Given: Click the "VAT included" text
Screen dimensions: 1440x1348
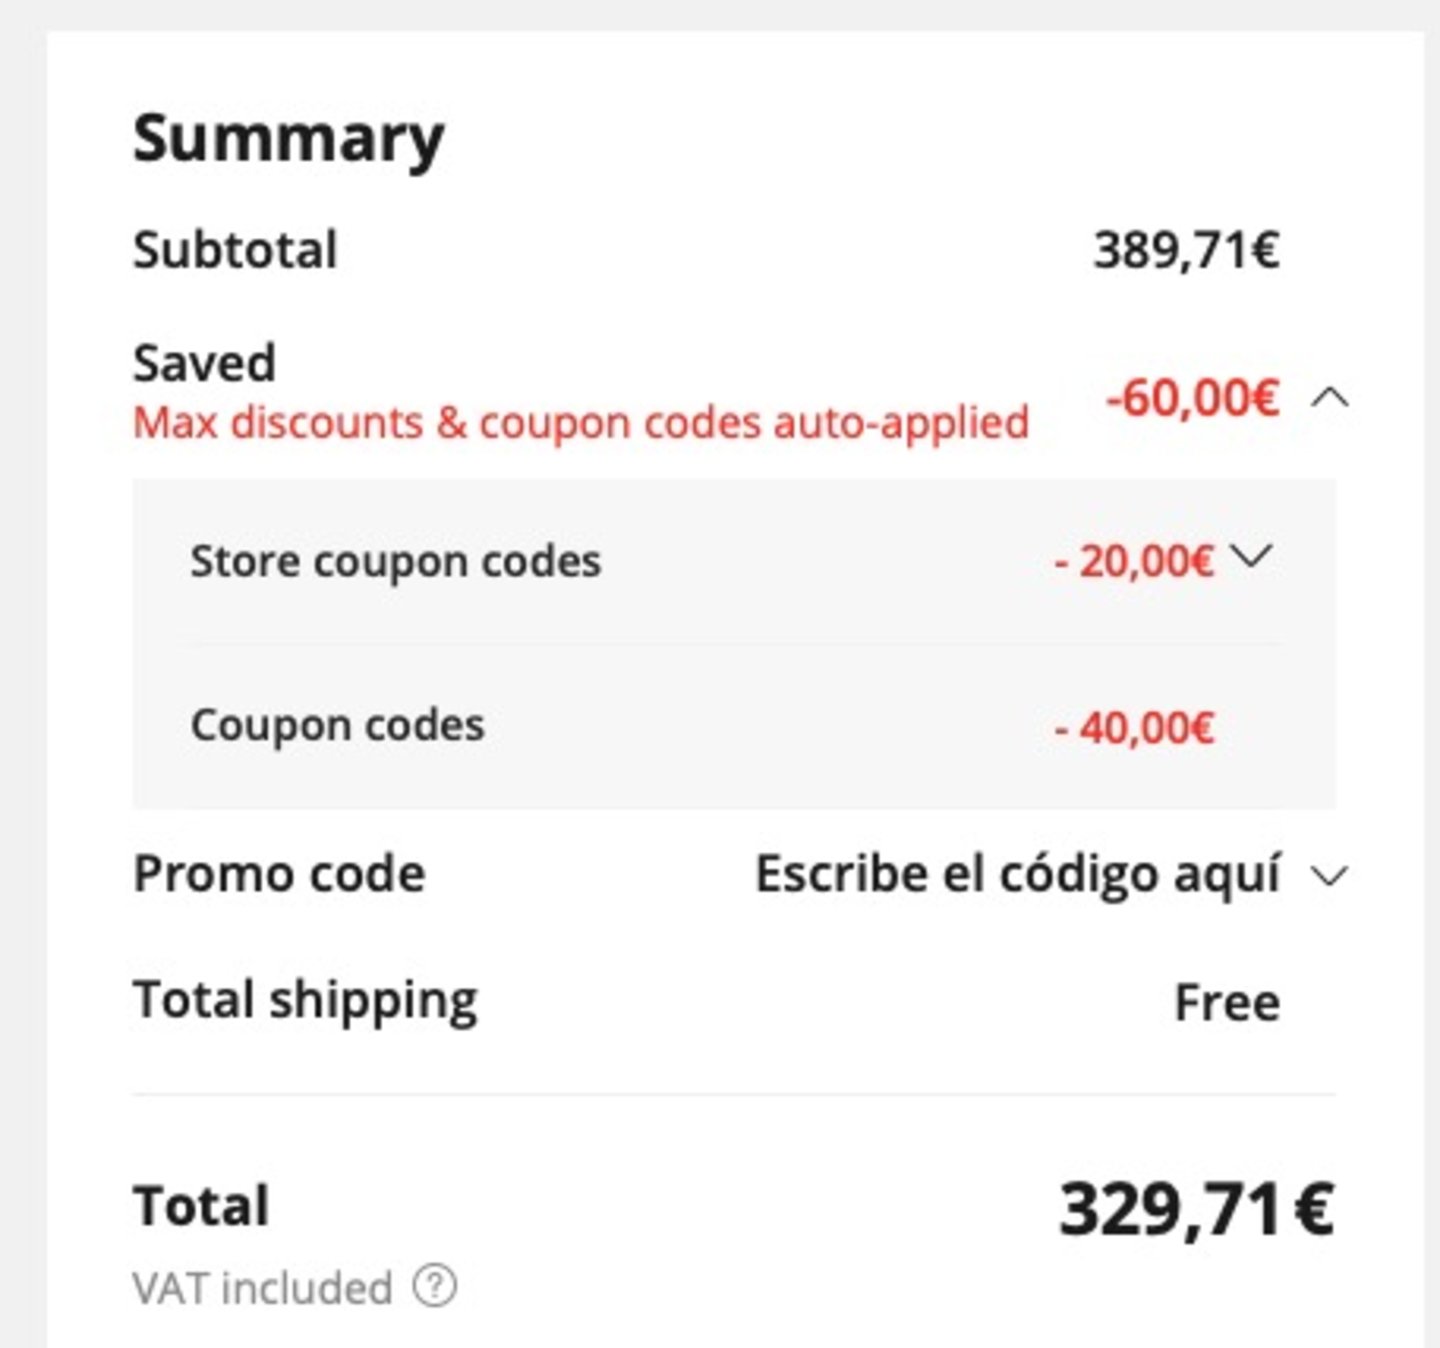Looking at the screenshot, I should 262,1288.
